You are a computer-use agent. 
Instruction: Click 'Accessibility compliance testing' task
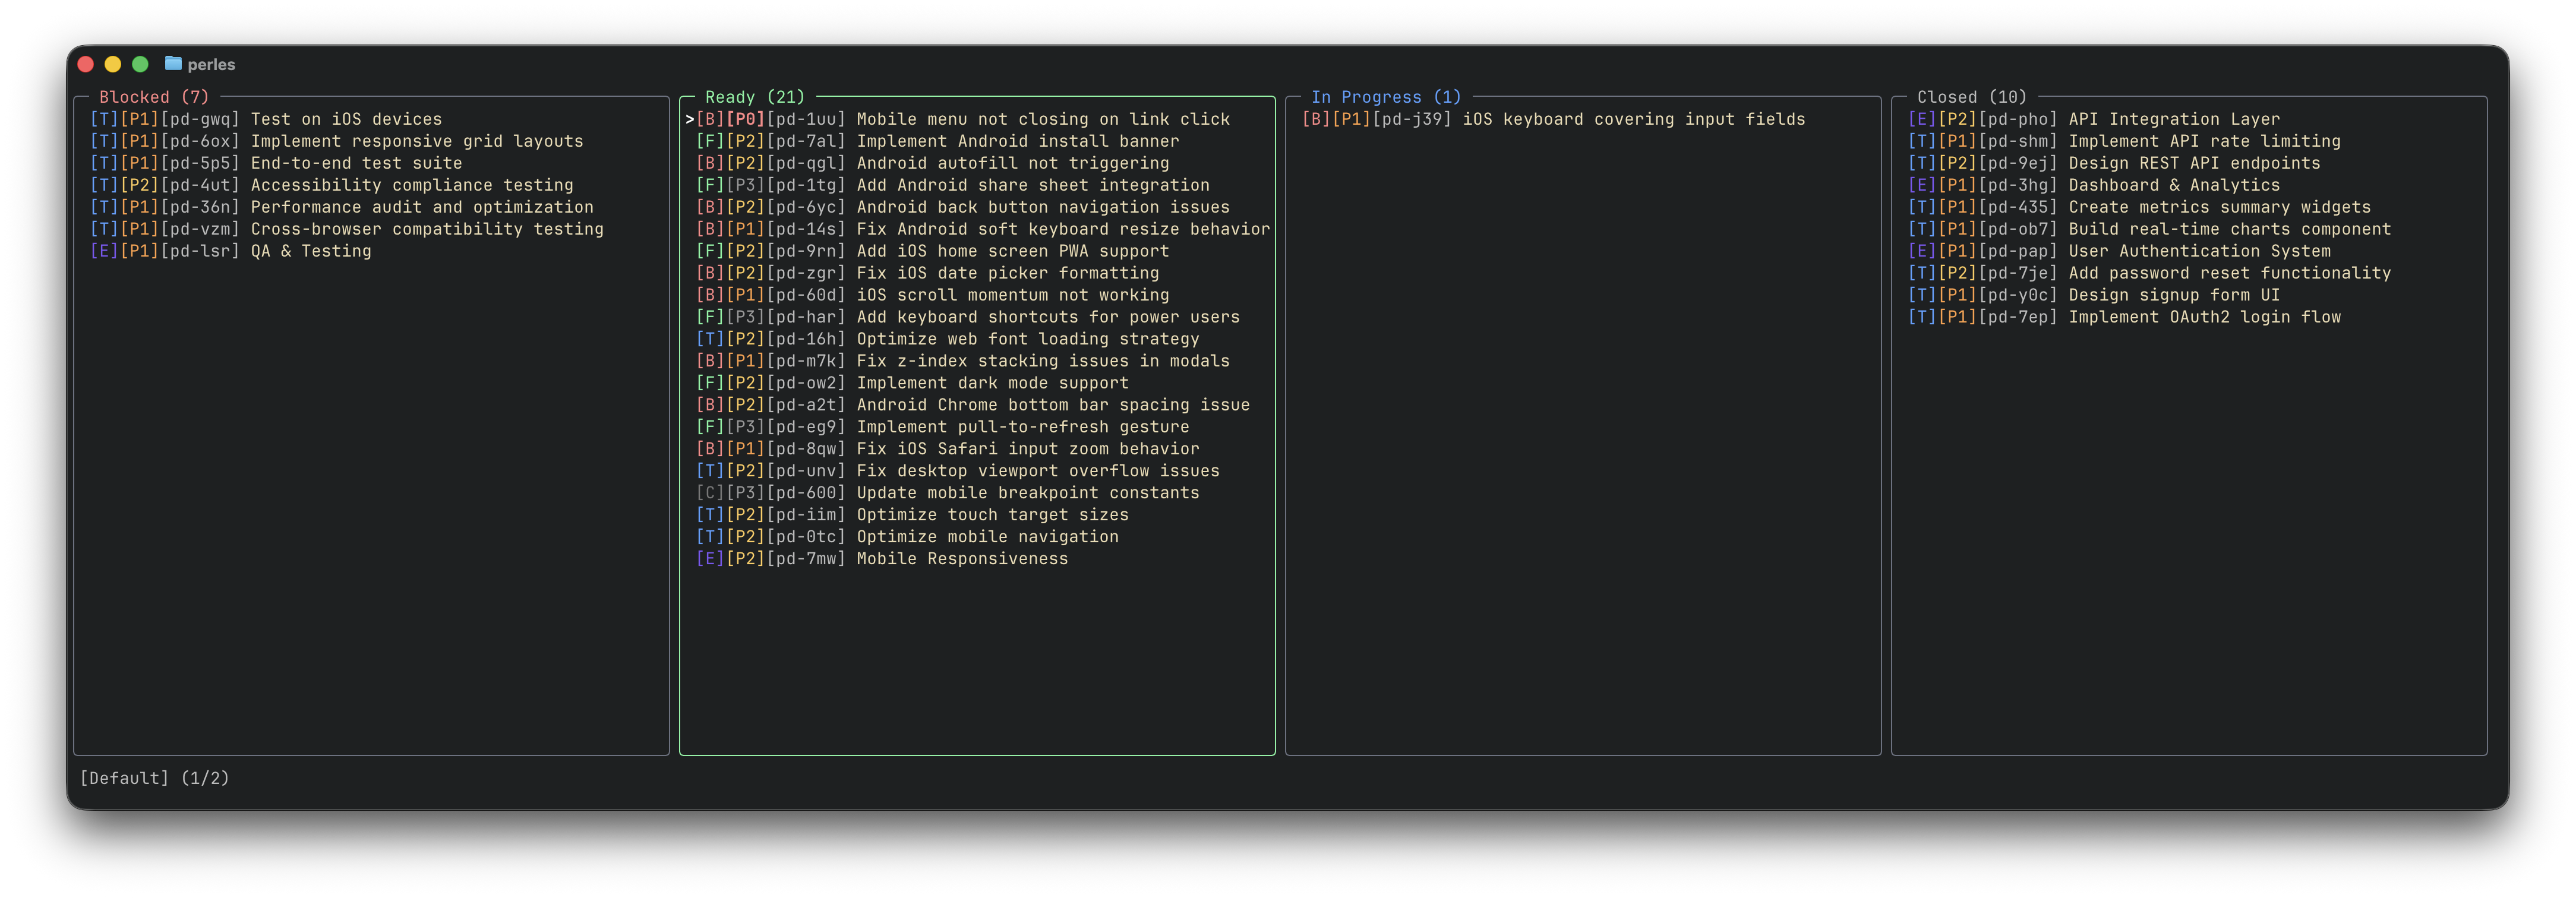pyautogui.click(x=411, y=185)
